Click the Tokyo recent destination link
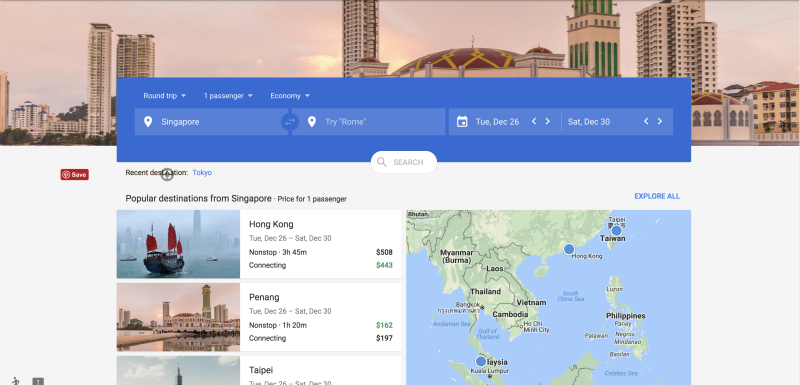 (202, 173)
